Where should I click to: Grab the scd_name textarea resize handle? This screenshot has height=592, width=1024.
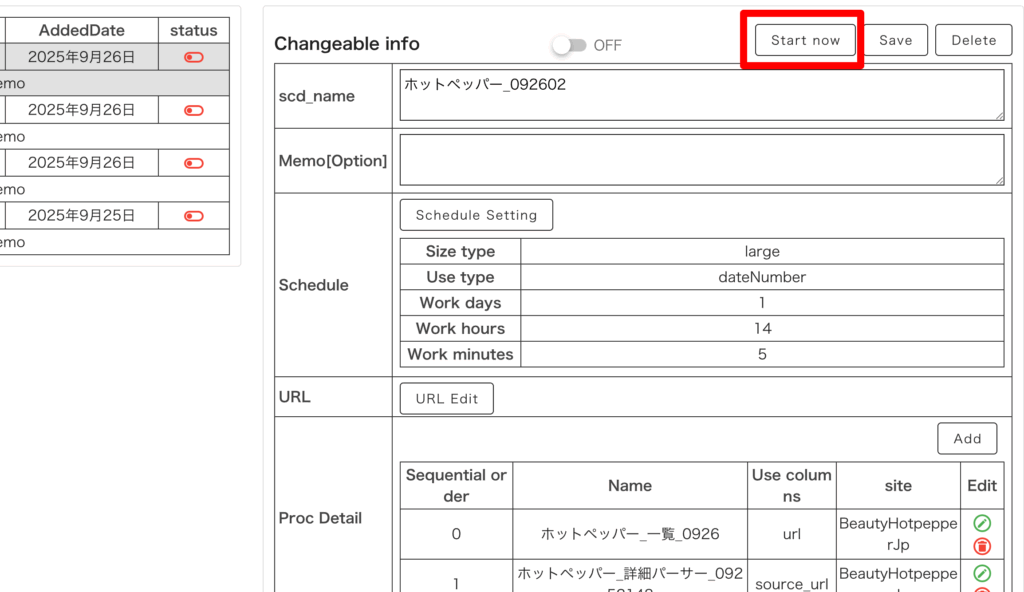pyautogui.click(x=999, y=115)
